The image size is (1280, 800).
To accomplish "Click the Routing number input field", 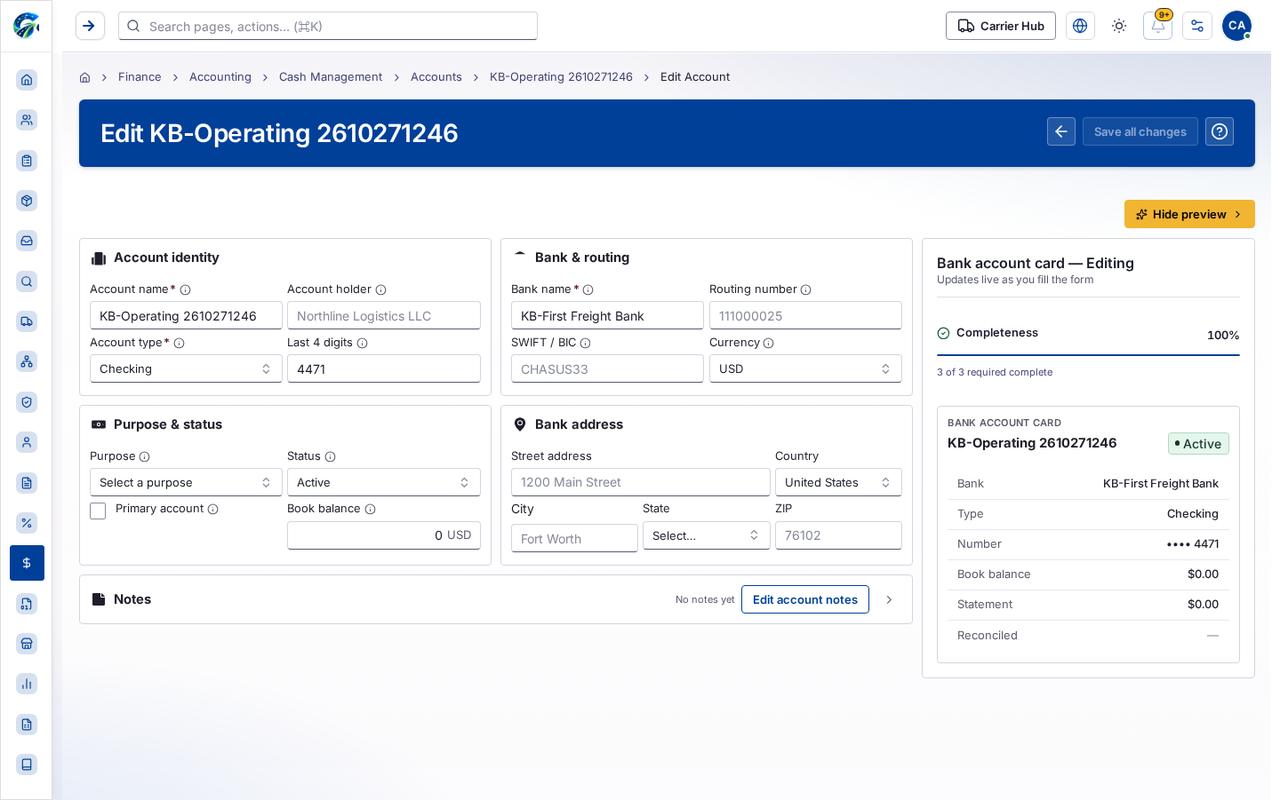I will coord(805,316).
